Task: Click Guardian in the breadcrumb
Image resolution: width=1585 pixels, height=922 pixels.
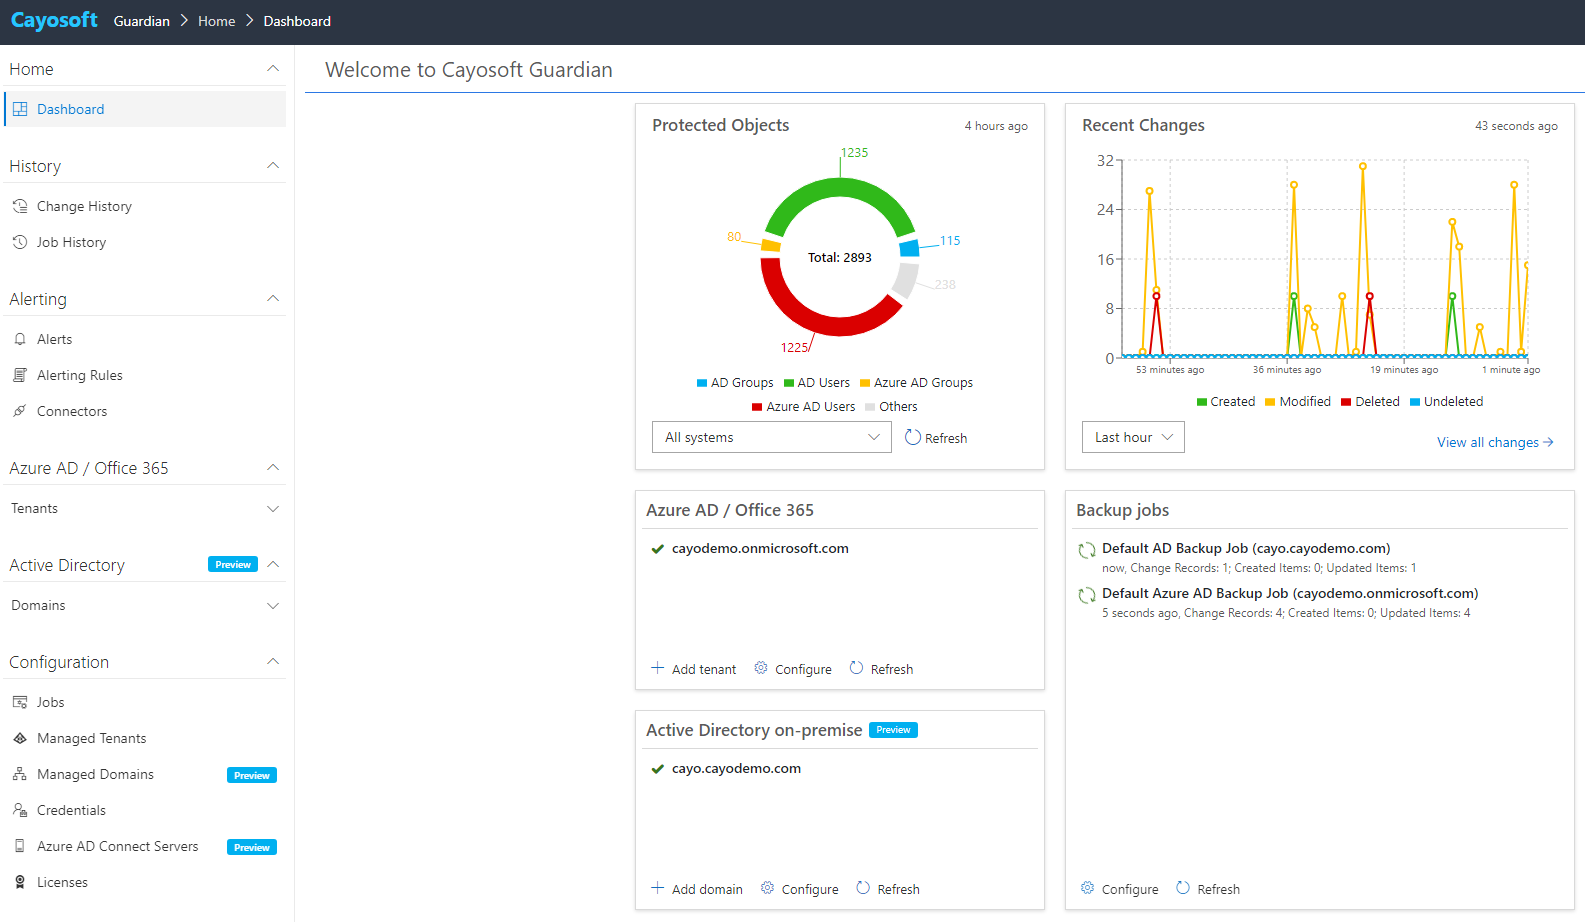Action: click(142, 21)
